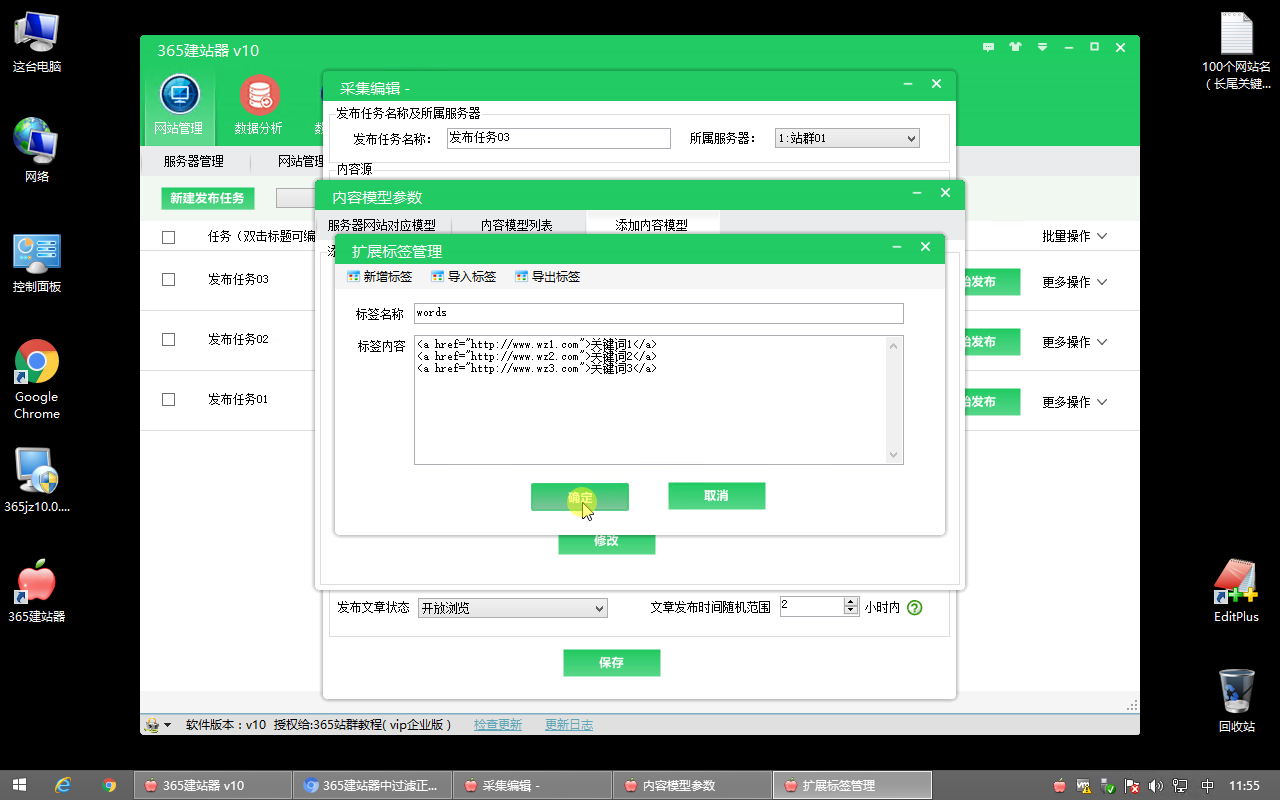Image resolution: width=1280 pixels, height=800 pixels.
Task: Check the box for 发布任务02
Action: 168,340
